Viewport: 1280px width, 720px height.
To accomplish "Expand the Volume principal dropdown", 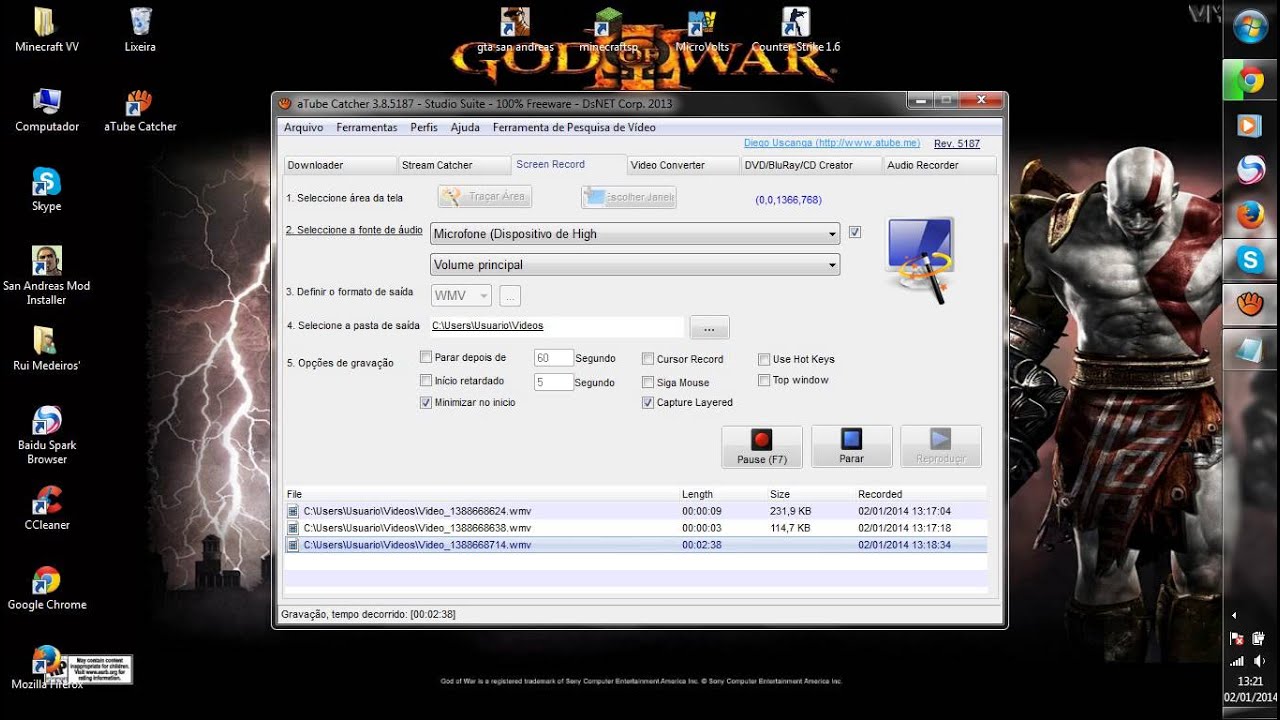I will coord(635,265).
